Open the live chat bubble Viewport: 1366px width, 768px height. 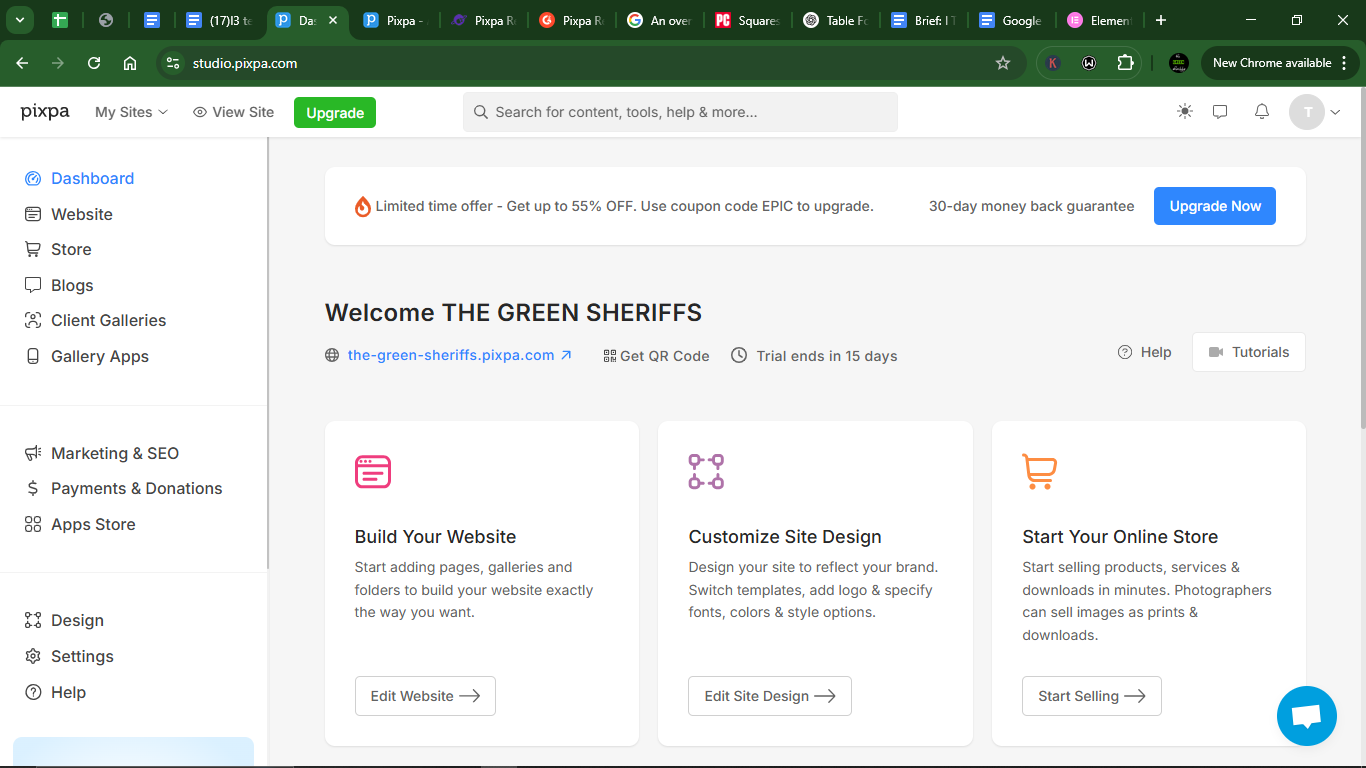pyautogui.click(x=1307, y=716)
